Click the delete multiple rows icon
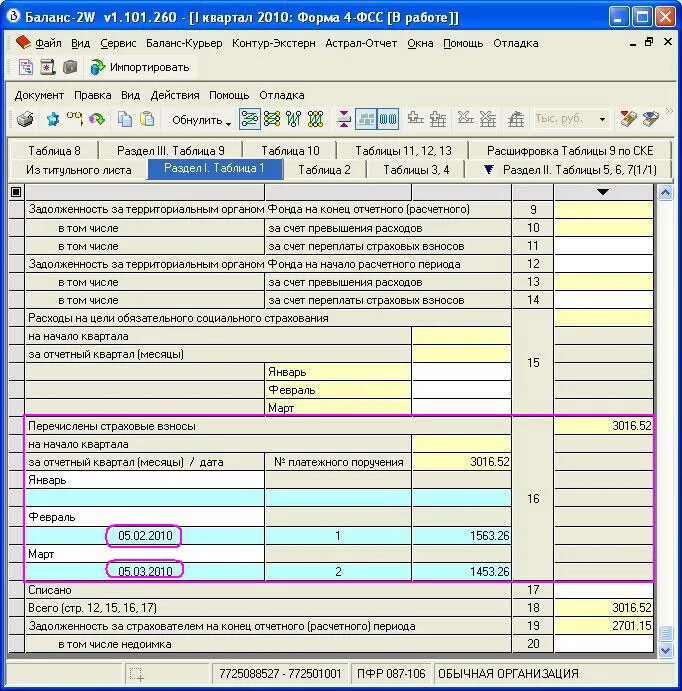 [487, 119]
